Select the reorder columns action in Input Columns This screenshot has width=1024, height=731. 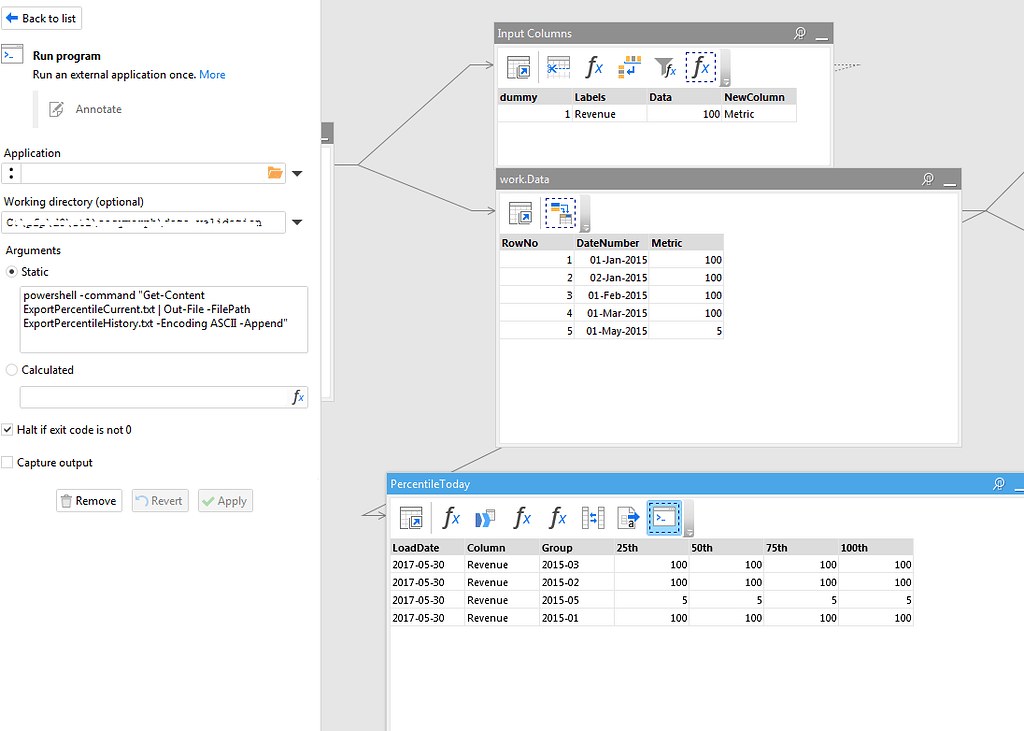(x=630, y=67)
